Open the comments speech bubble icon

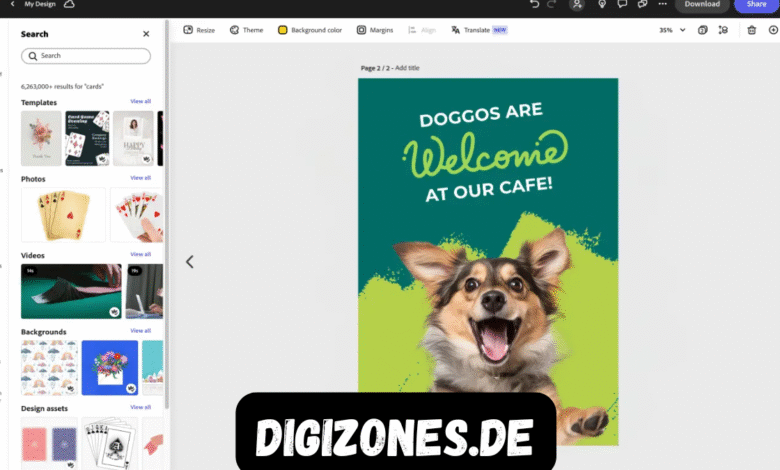point(622,5)
